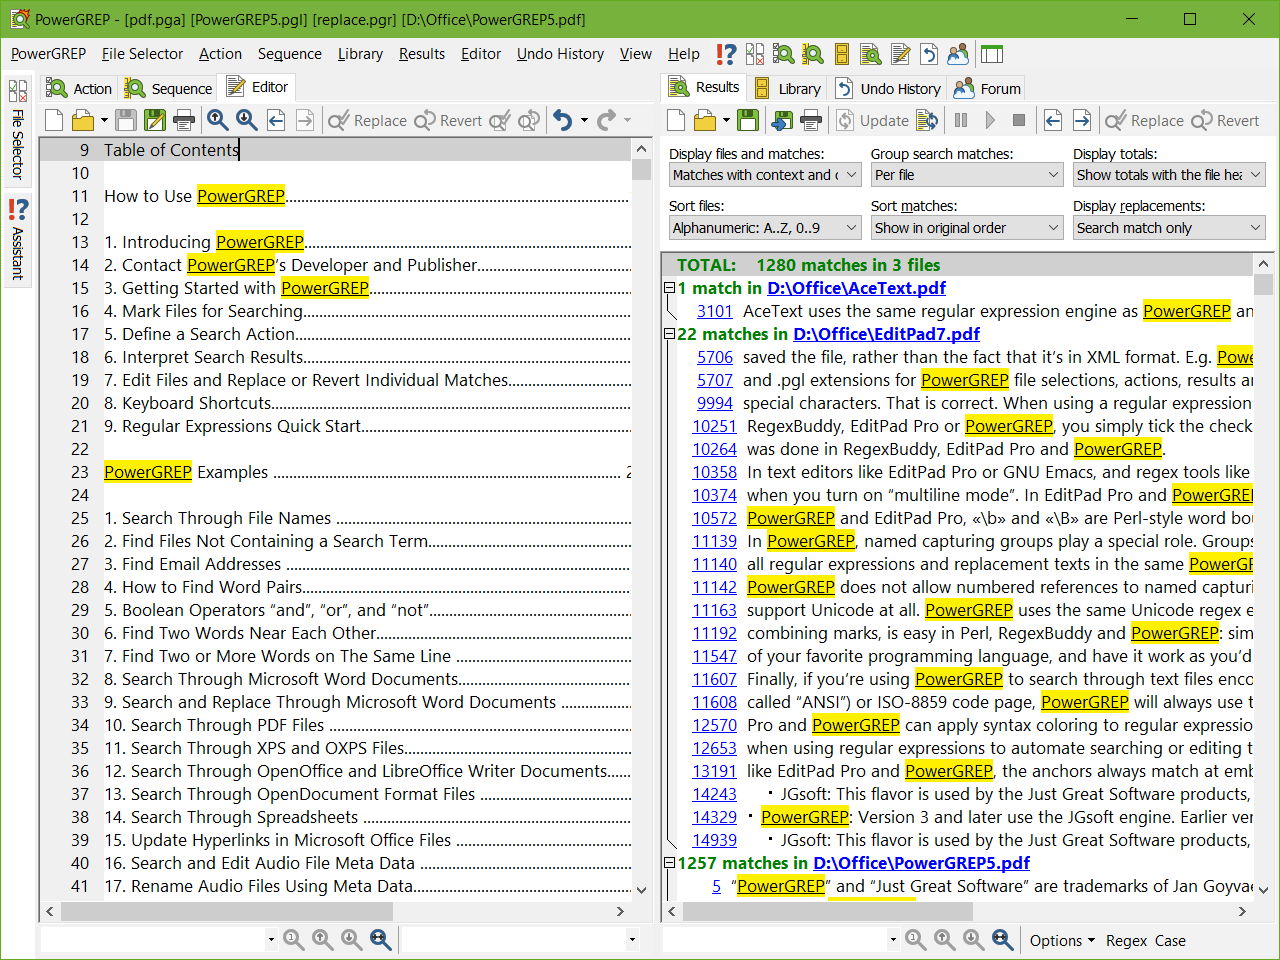Collapse the EditPad7.pdf results node
This screenshot has height=960, width=1280.
pyautogui.click(x=670, y=334)
